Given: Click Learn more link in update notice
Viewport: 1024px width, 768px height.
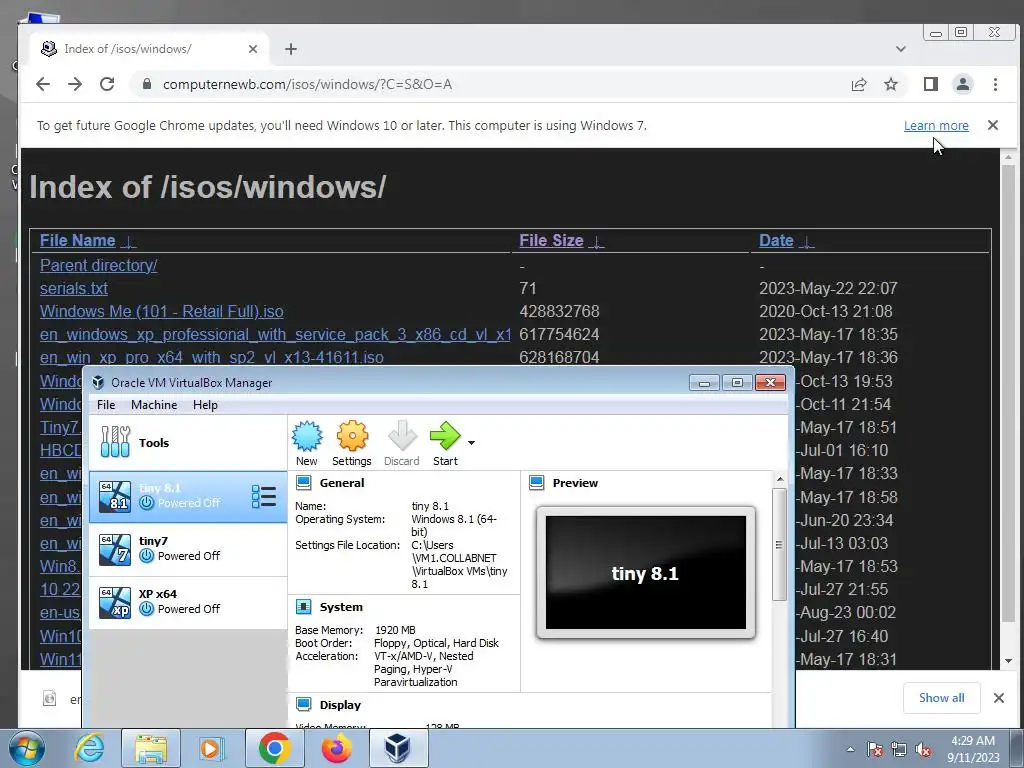Looking at the screenshot, I should tap(936, 125).
